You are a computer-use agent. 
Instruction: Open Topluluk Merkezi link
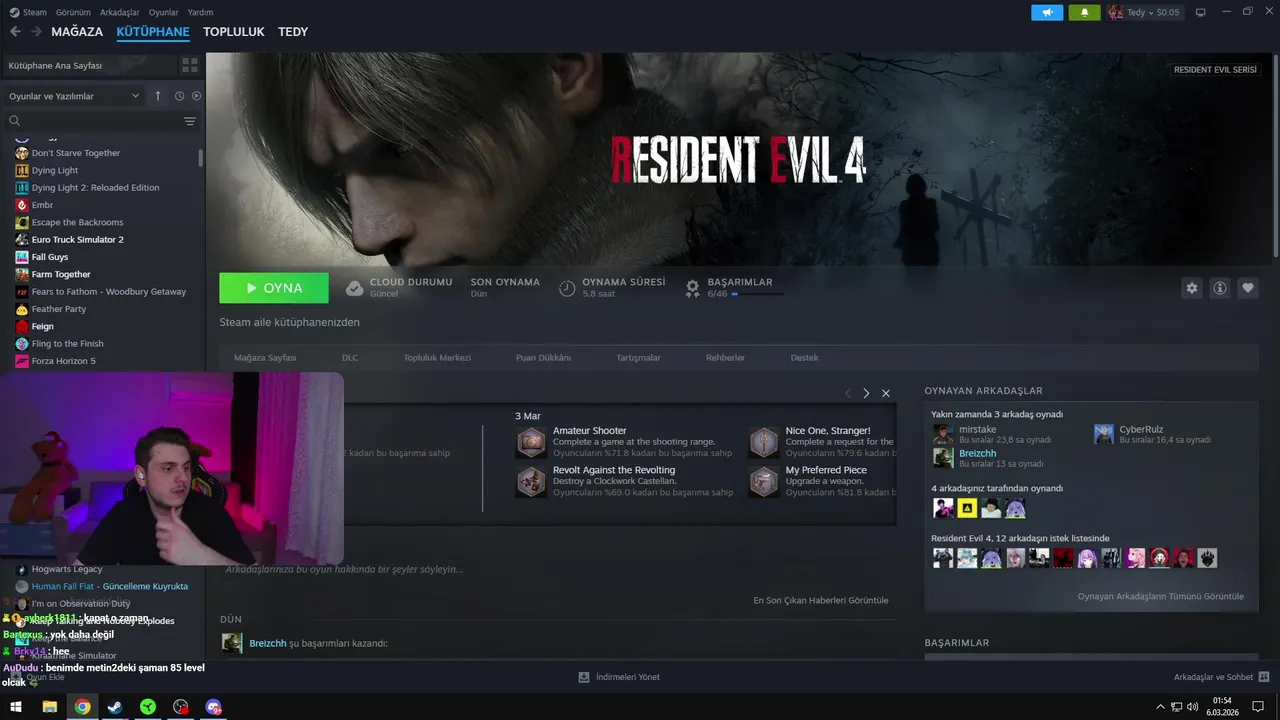tap(437, 358)
